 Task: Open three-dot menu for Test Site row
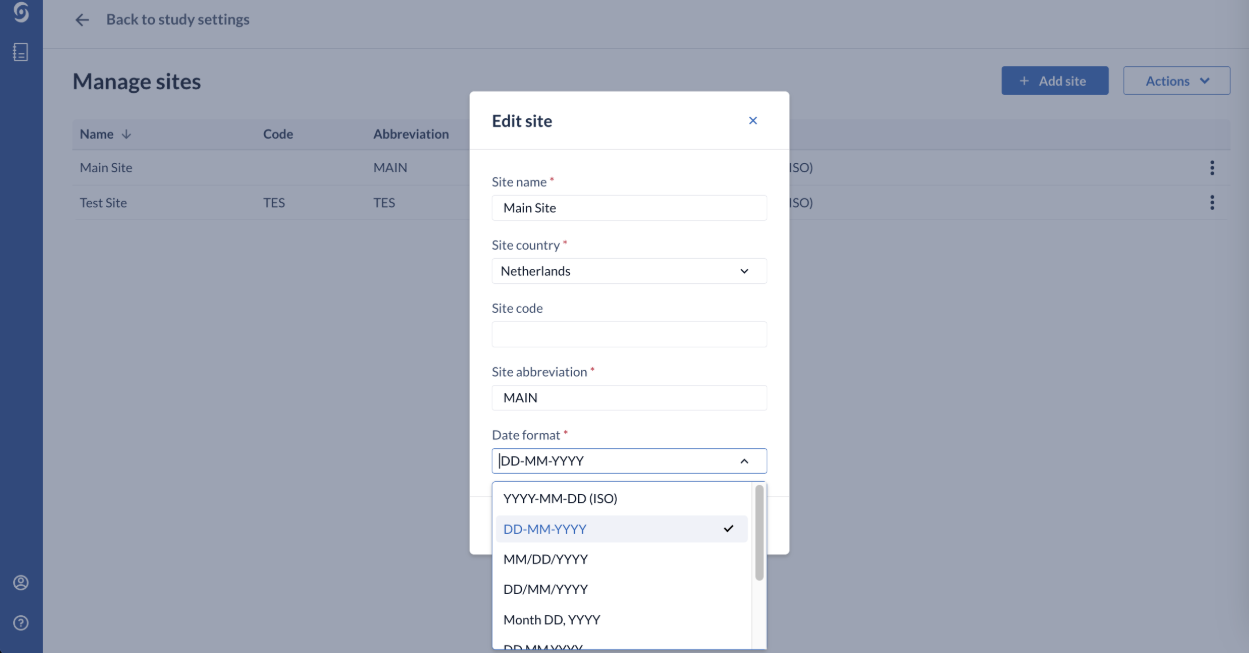coord(1212,203)
